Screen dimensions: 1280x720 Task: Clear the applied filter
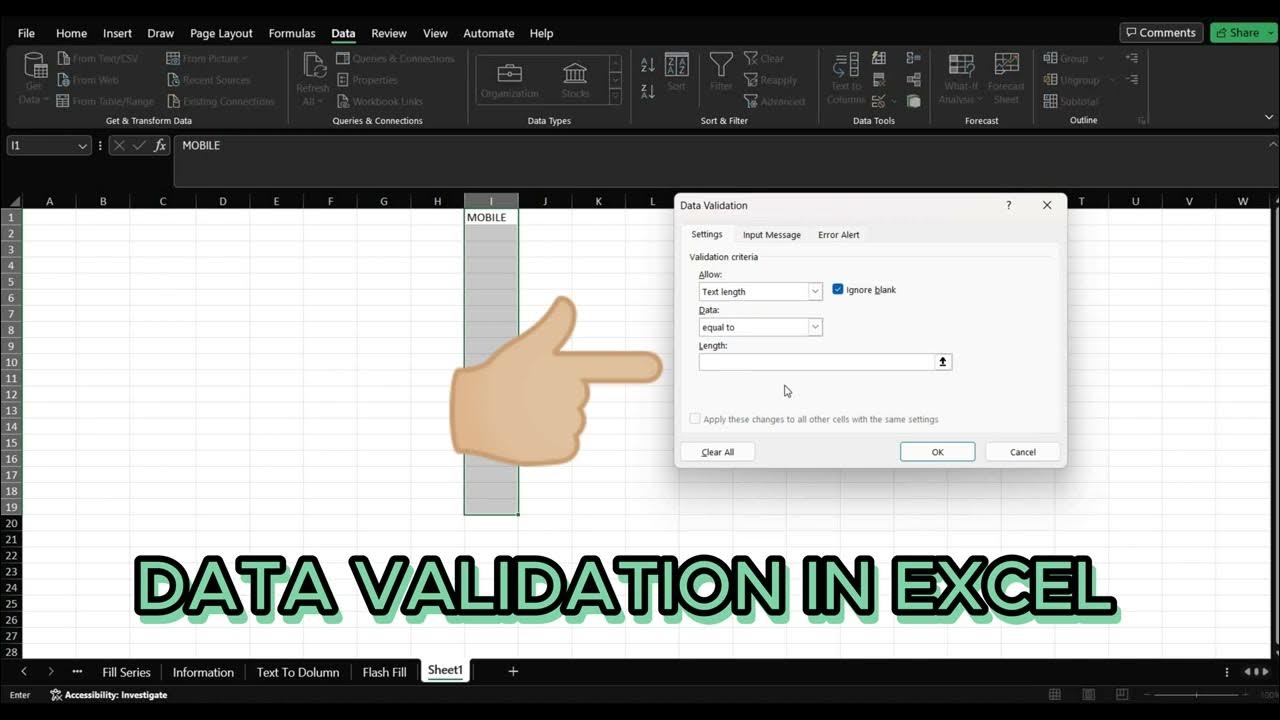[765, 58]
